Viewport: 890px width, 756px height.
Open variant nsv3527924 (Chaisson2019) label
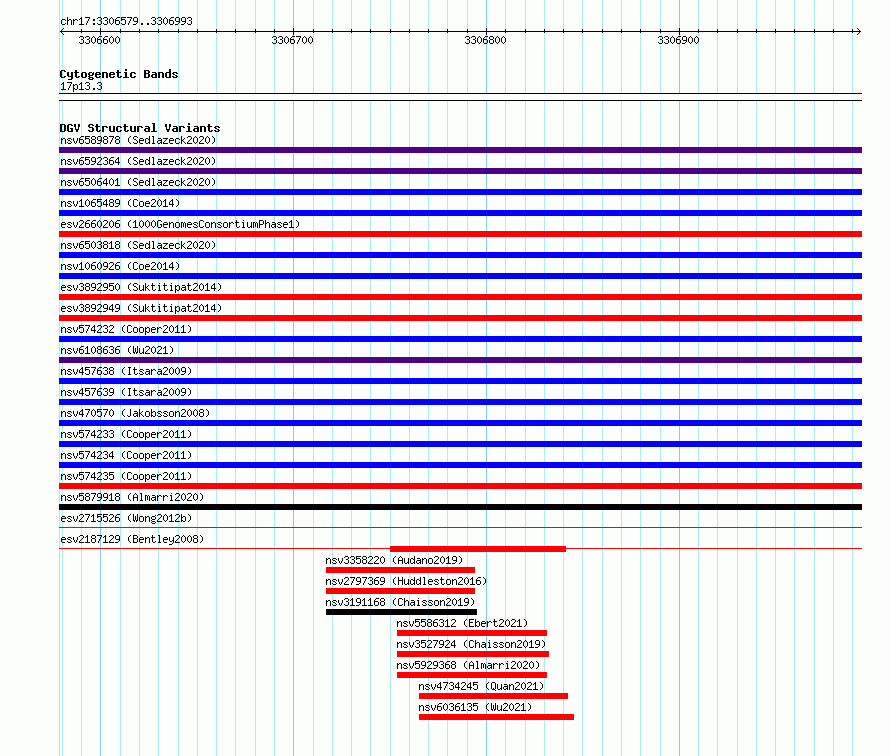471,644
